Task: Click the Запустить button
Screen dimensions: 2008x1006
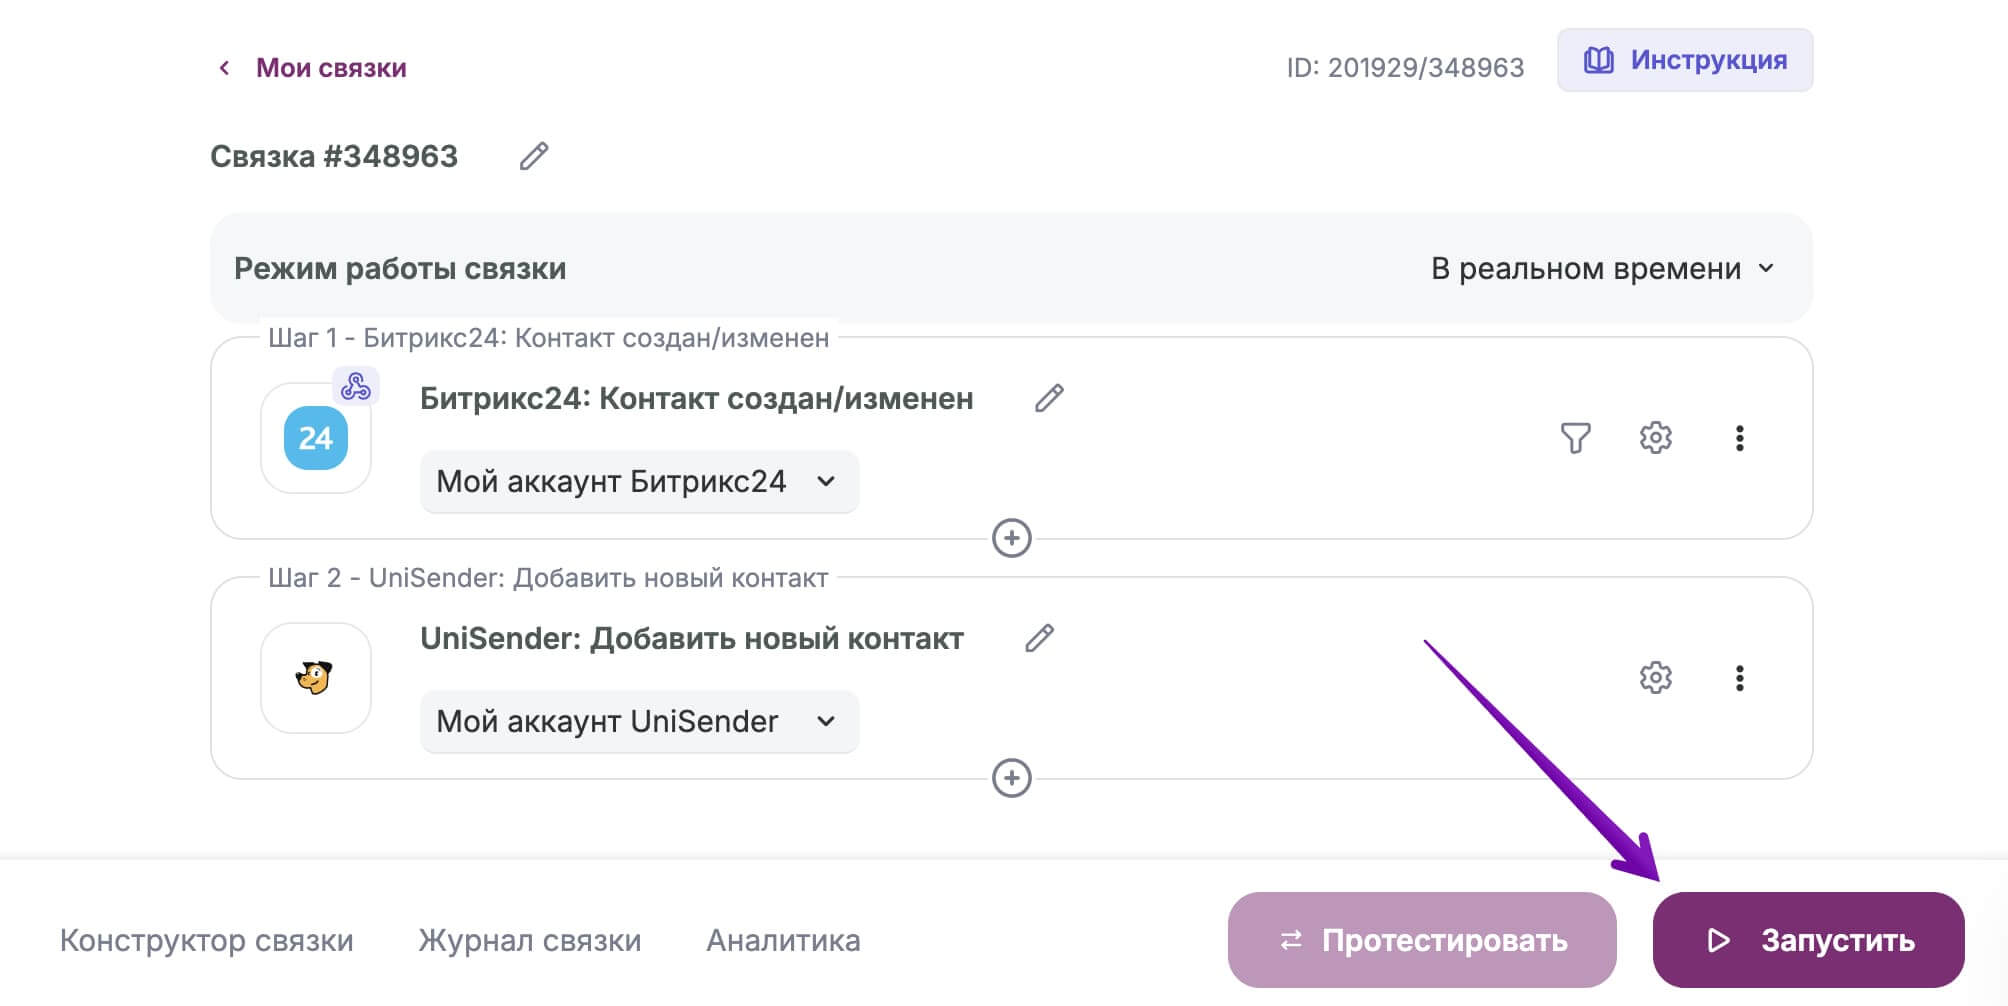Action: tap(1809, 940)
